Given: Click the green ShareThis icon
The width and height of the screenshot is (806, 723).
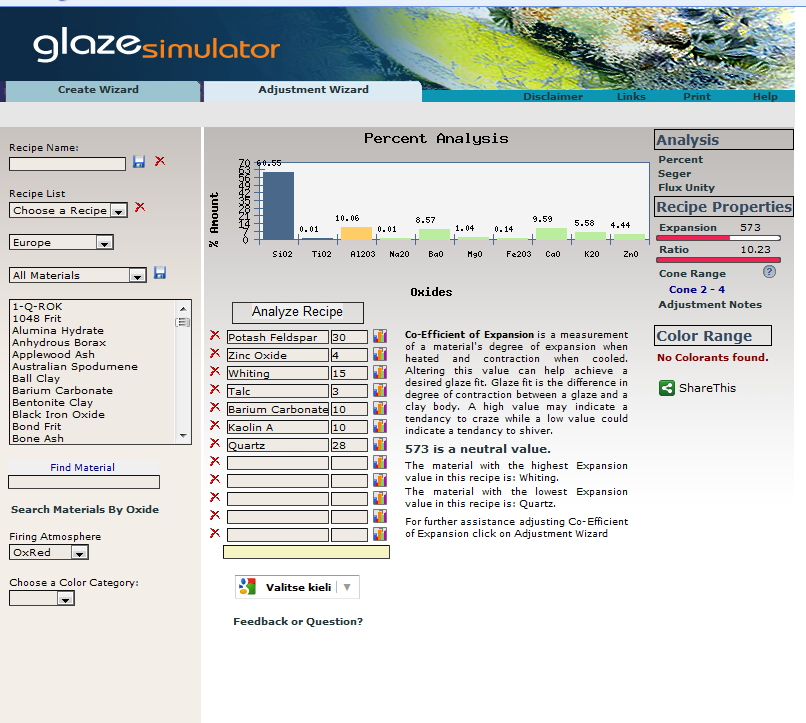Looking at the screenshot, I should point(667,388).
